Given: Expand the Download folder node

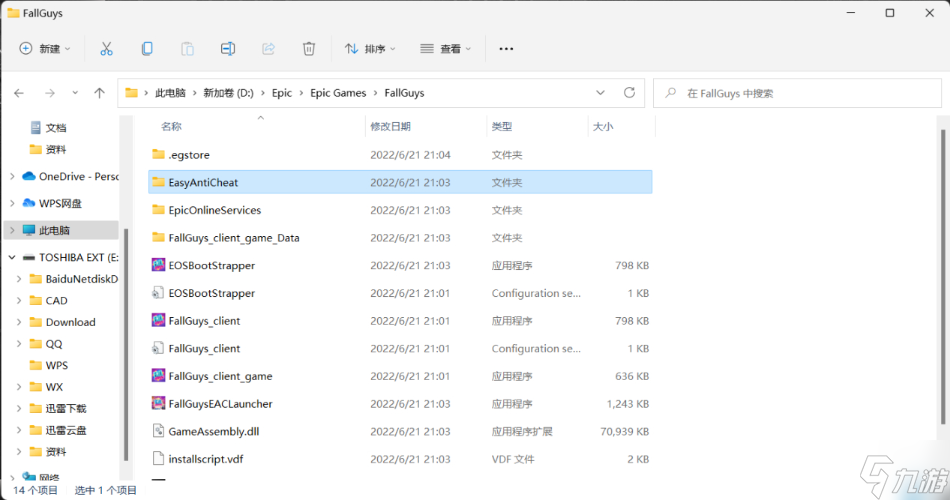Looking at the screenshot, I should [x=19, y=322].
